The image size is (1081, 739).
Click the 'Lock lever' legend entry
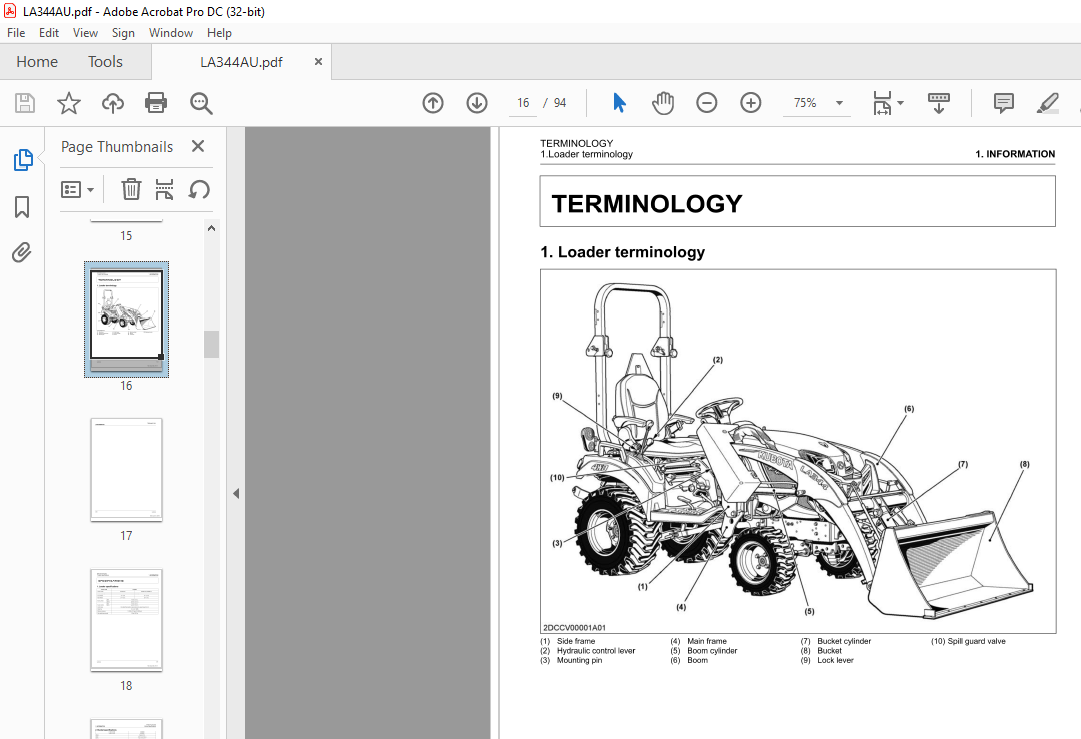(835, 660)
